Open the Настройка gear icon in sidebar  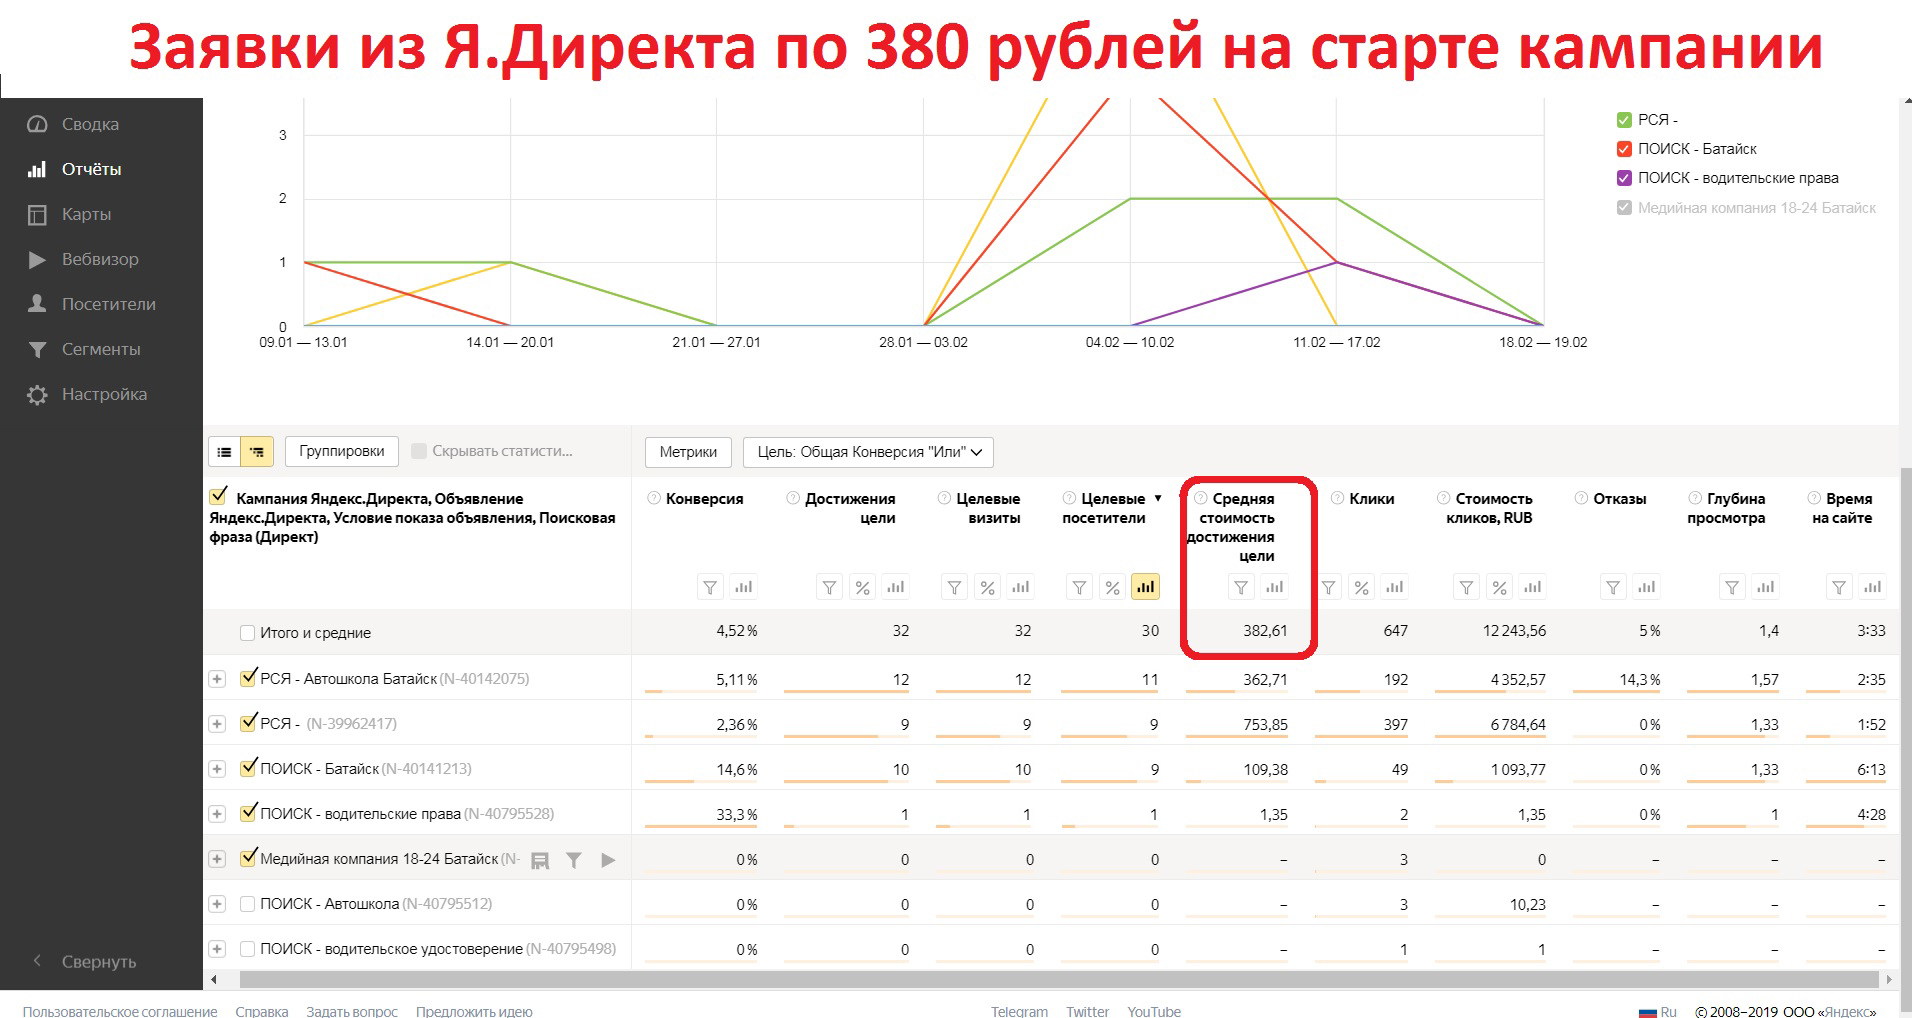(36, 394)
